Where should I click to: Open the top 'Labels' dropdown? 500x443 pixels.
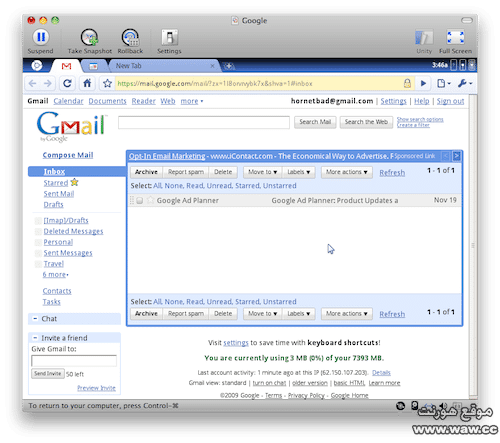pyautogui.click(x=298, y=172)
